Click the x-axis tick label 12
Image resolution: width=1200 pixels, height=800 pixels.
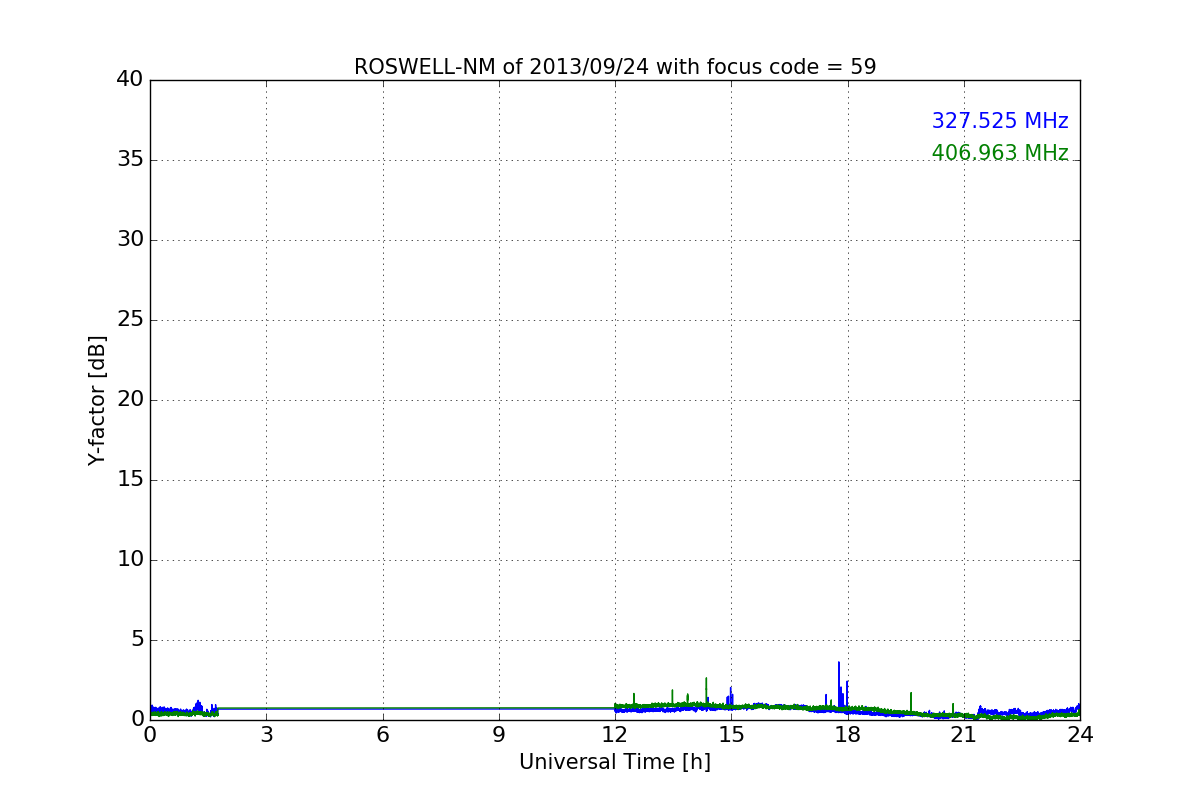point(615,734)
